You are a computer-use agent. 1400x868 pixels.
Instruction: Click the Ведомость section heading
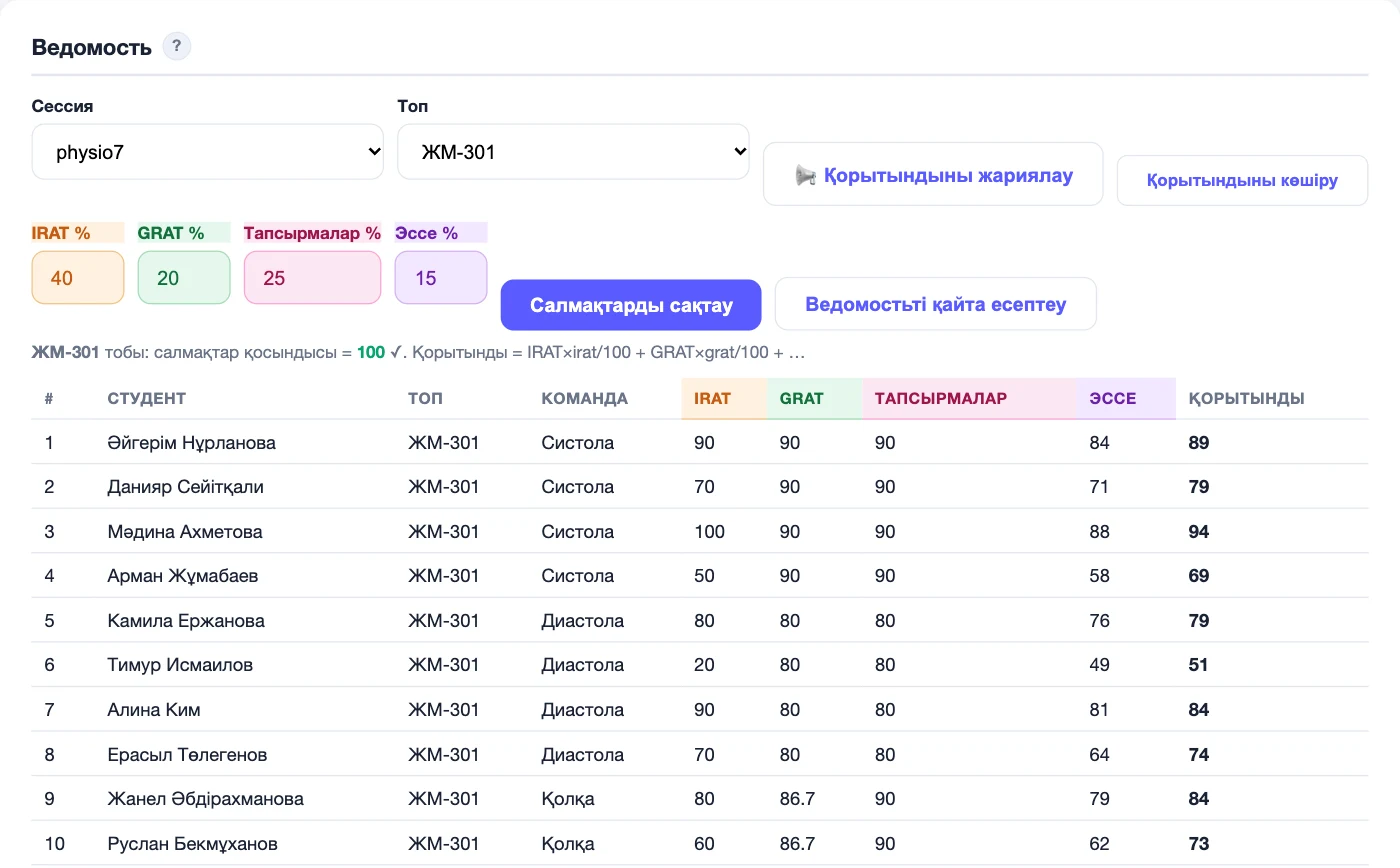(x=92, y=47)
